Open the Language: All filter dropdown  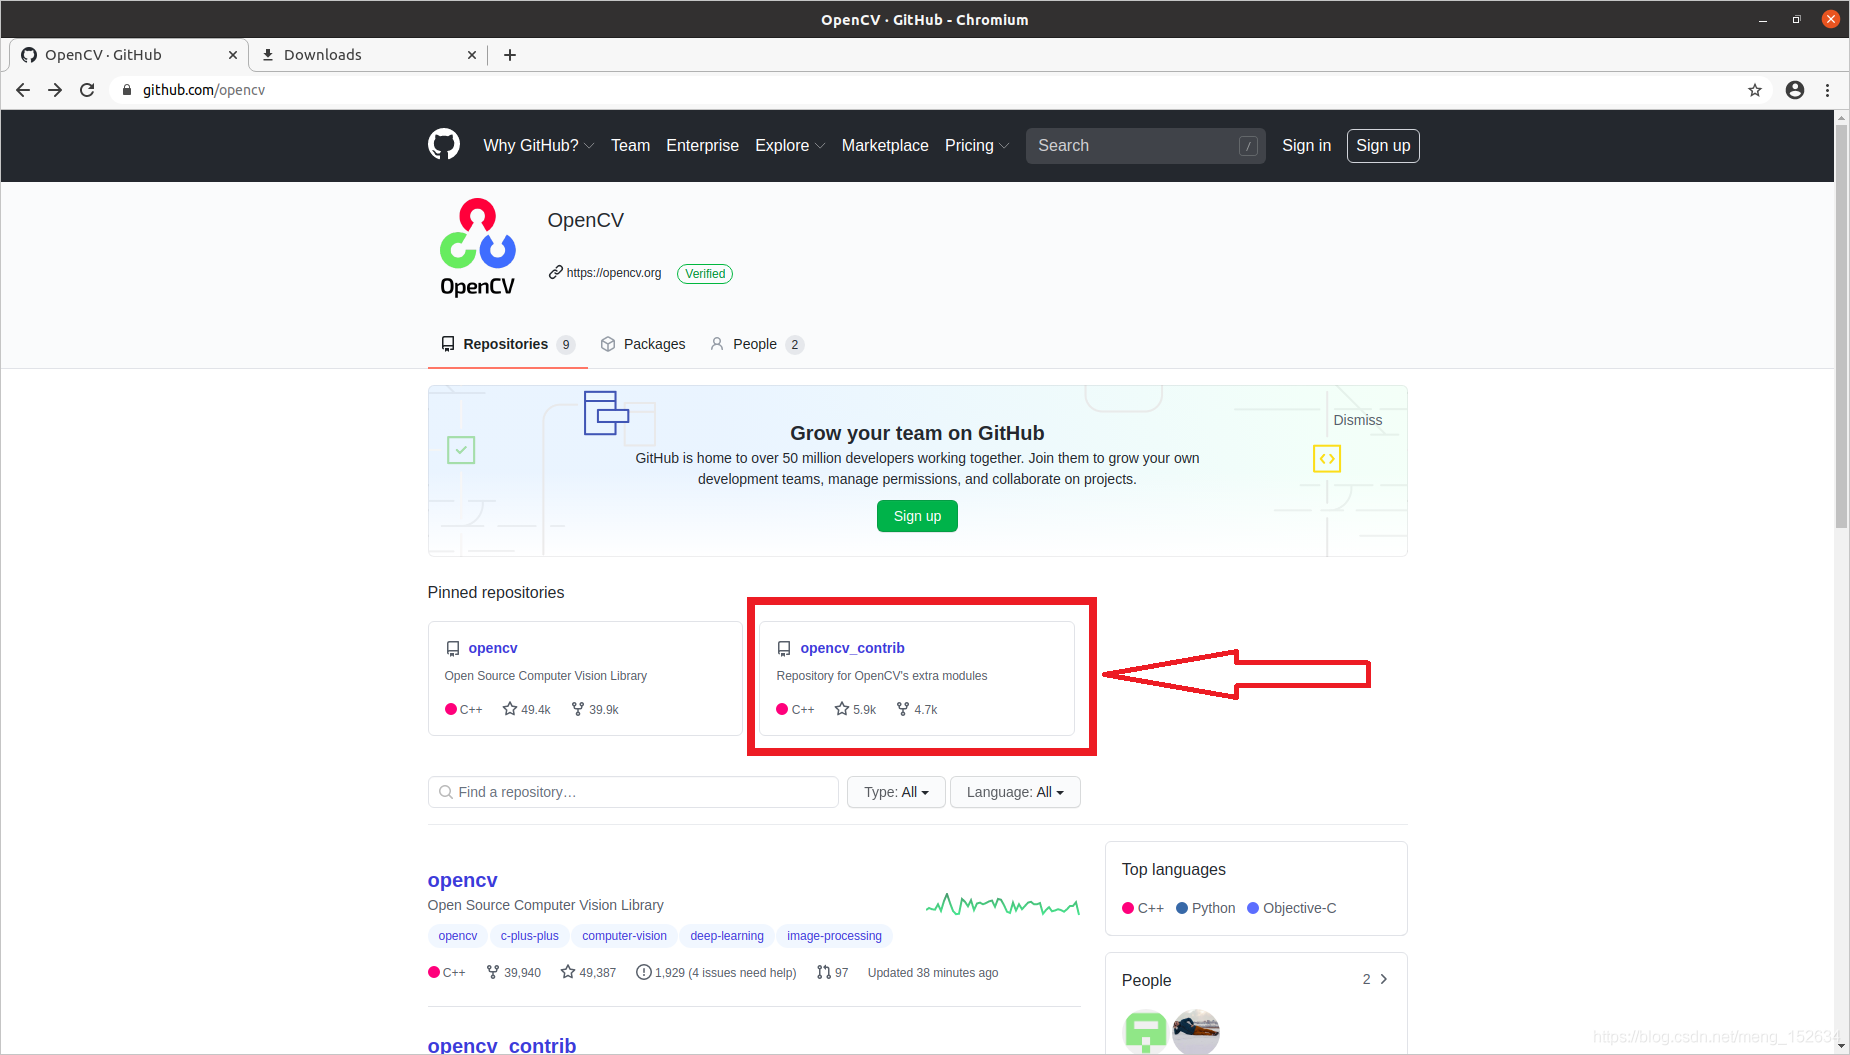coord(1015,792)
